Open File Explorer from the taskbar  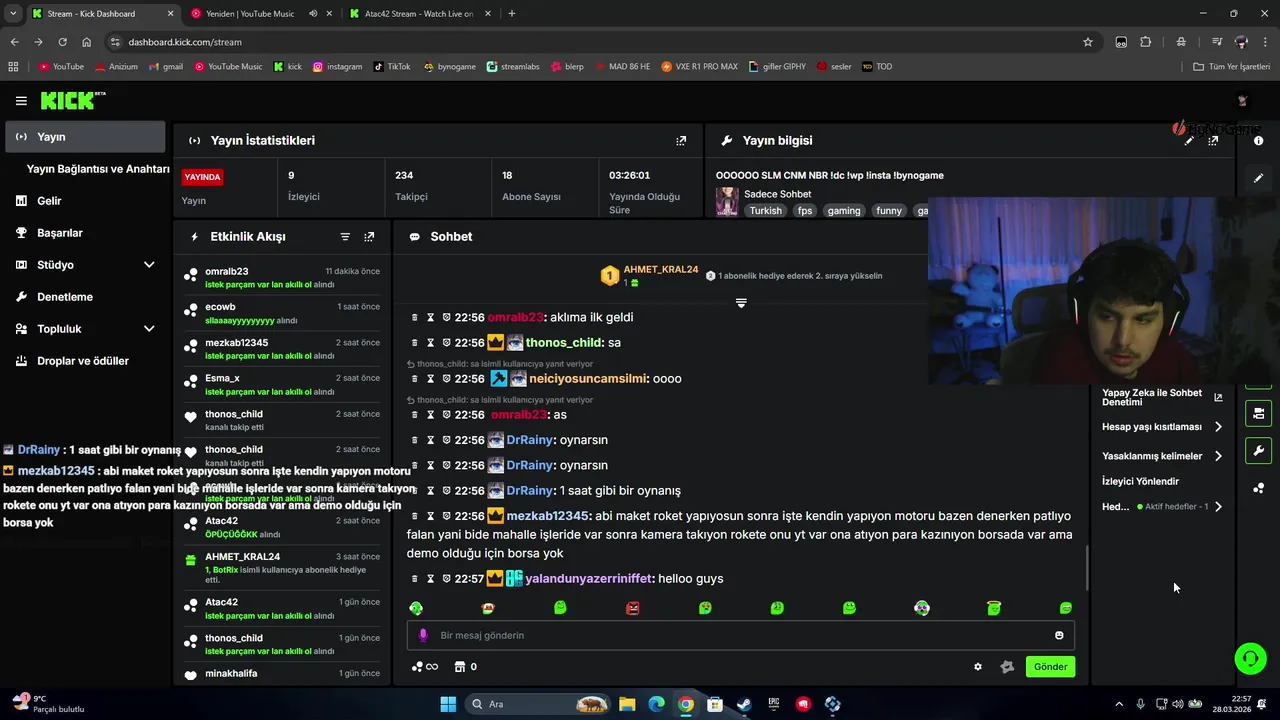pos(627,704)
